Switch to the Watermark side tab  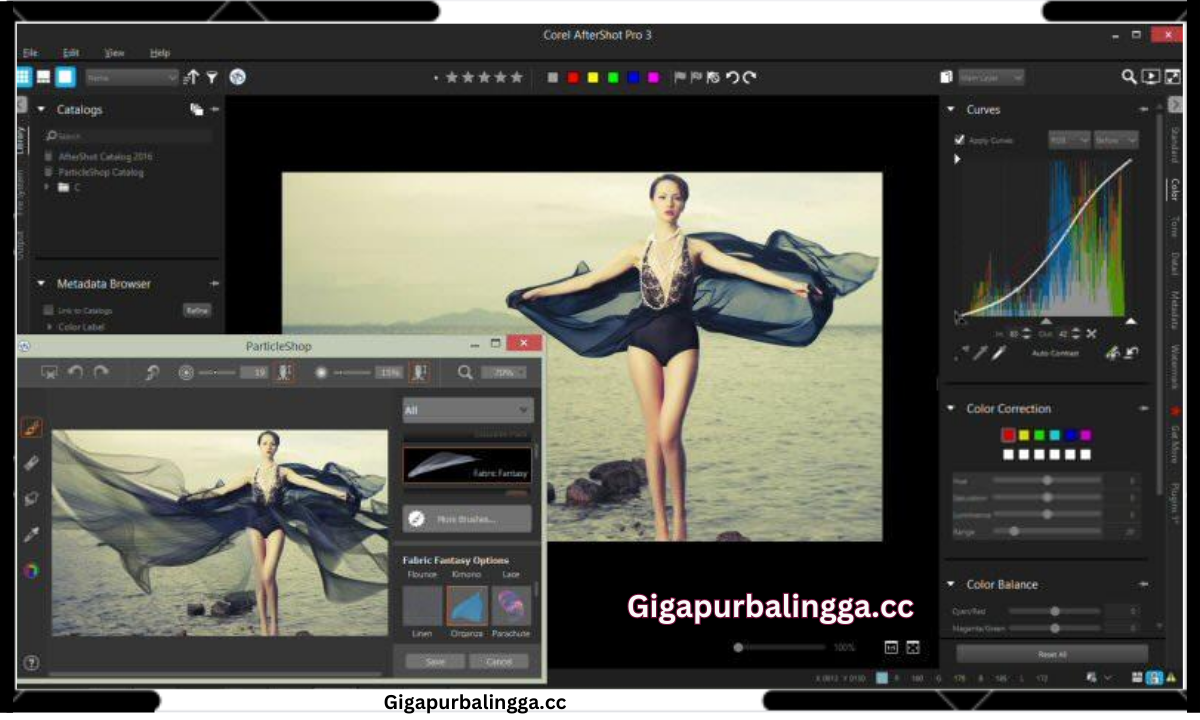1175,367
